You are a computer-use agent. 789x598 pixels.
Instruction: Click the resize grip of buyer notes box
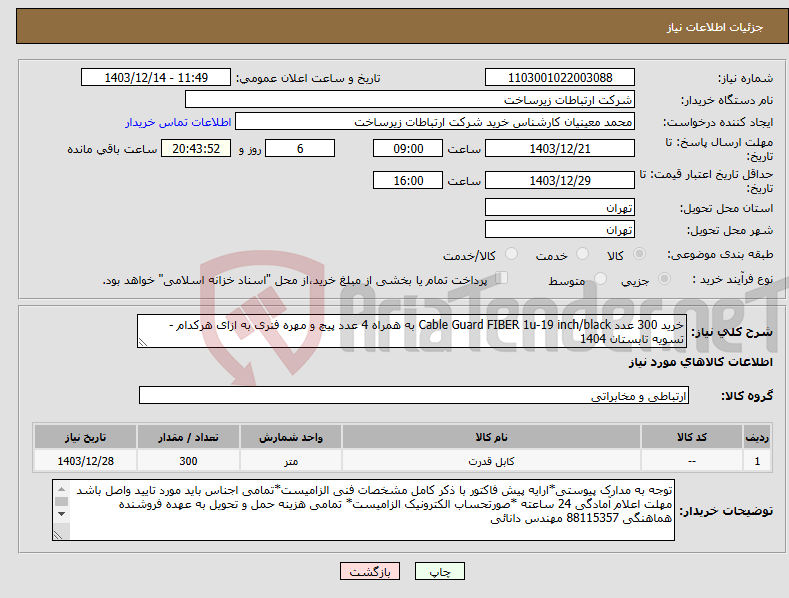click(58, 535)
